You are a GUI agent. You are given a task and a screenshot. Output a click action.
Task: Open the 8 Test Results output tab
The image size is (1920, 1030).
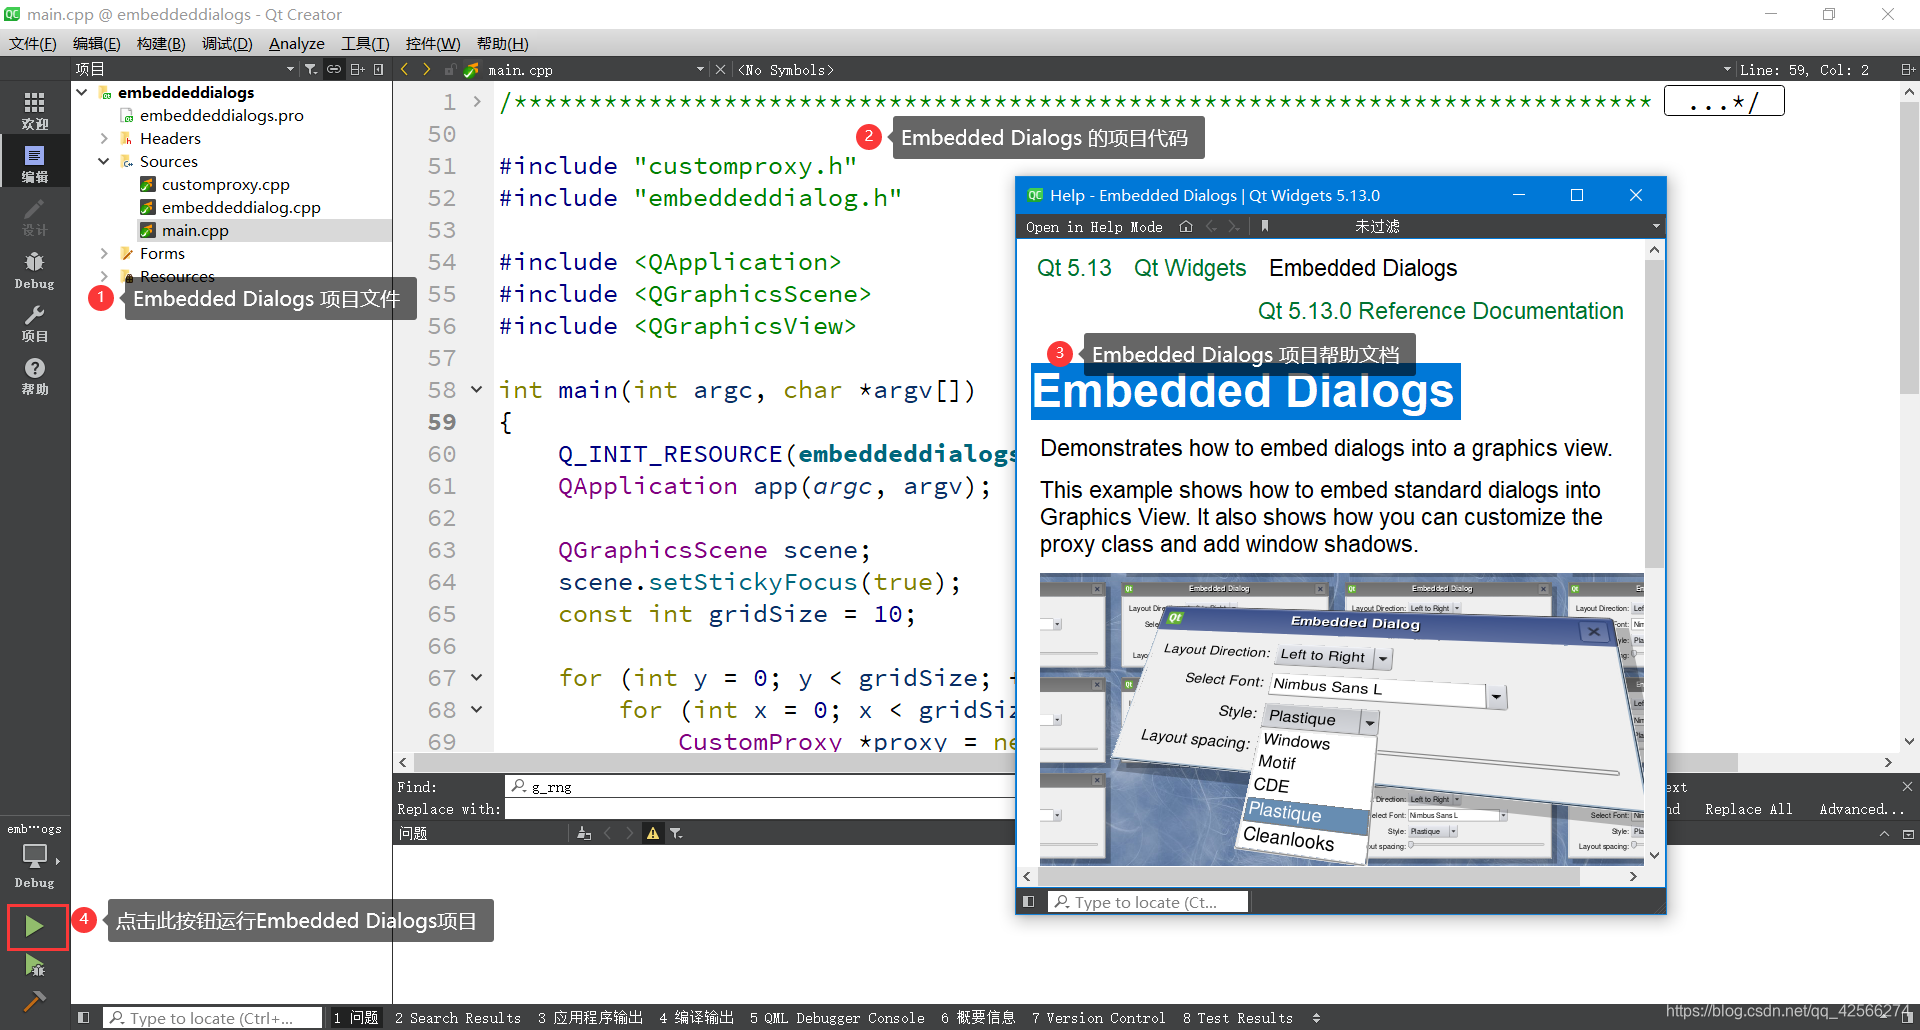click(1238, 1018)
